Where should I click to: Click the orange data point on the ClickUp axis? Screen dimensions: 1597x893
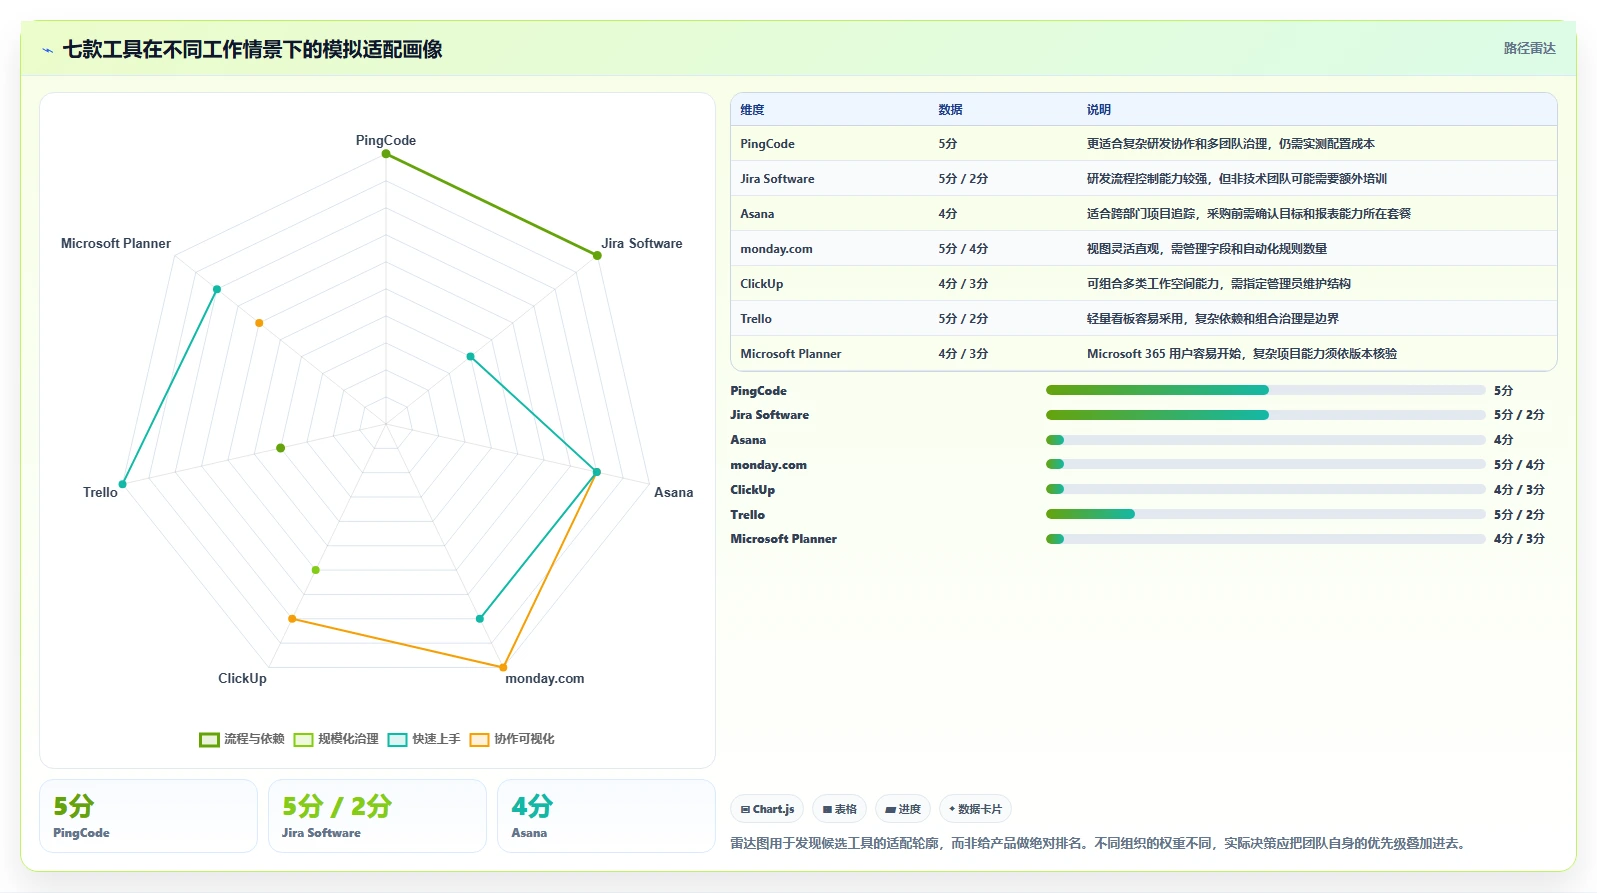click(292, 619)
